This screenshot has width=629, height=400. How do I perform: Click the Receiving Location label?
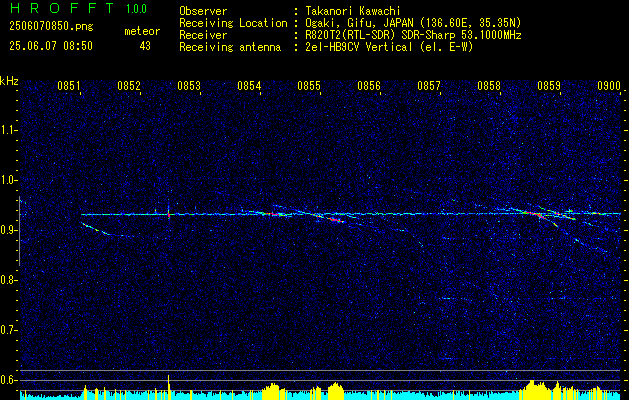coord(233,23)
